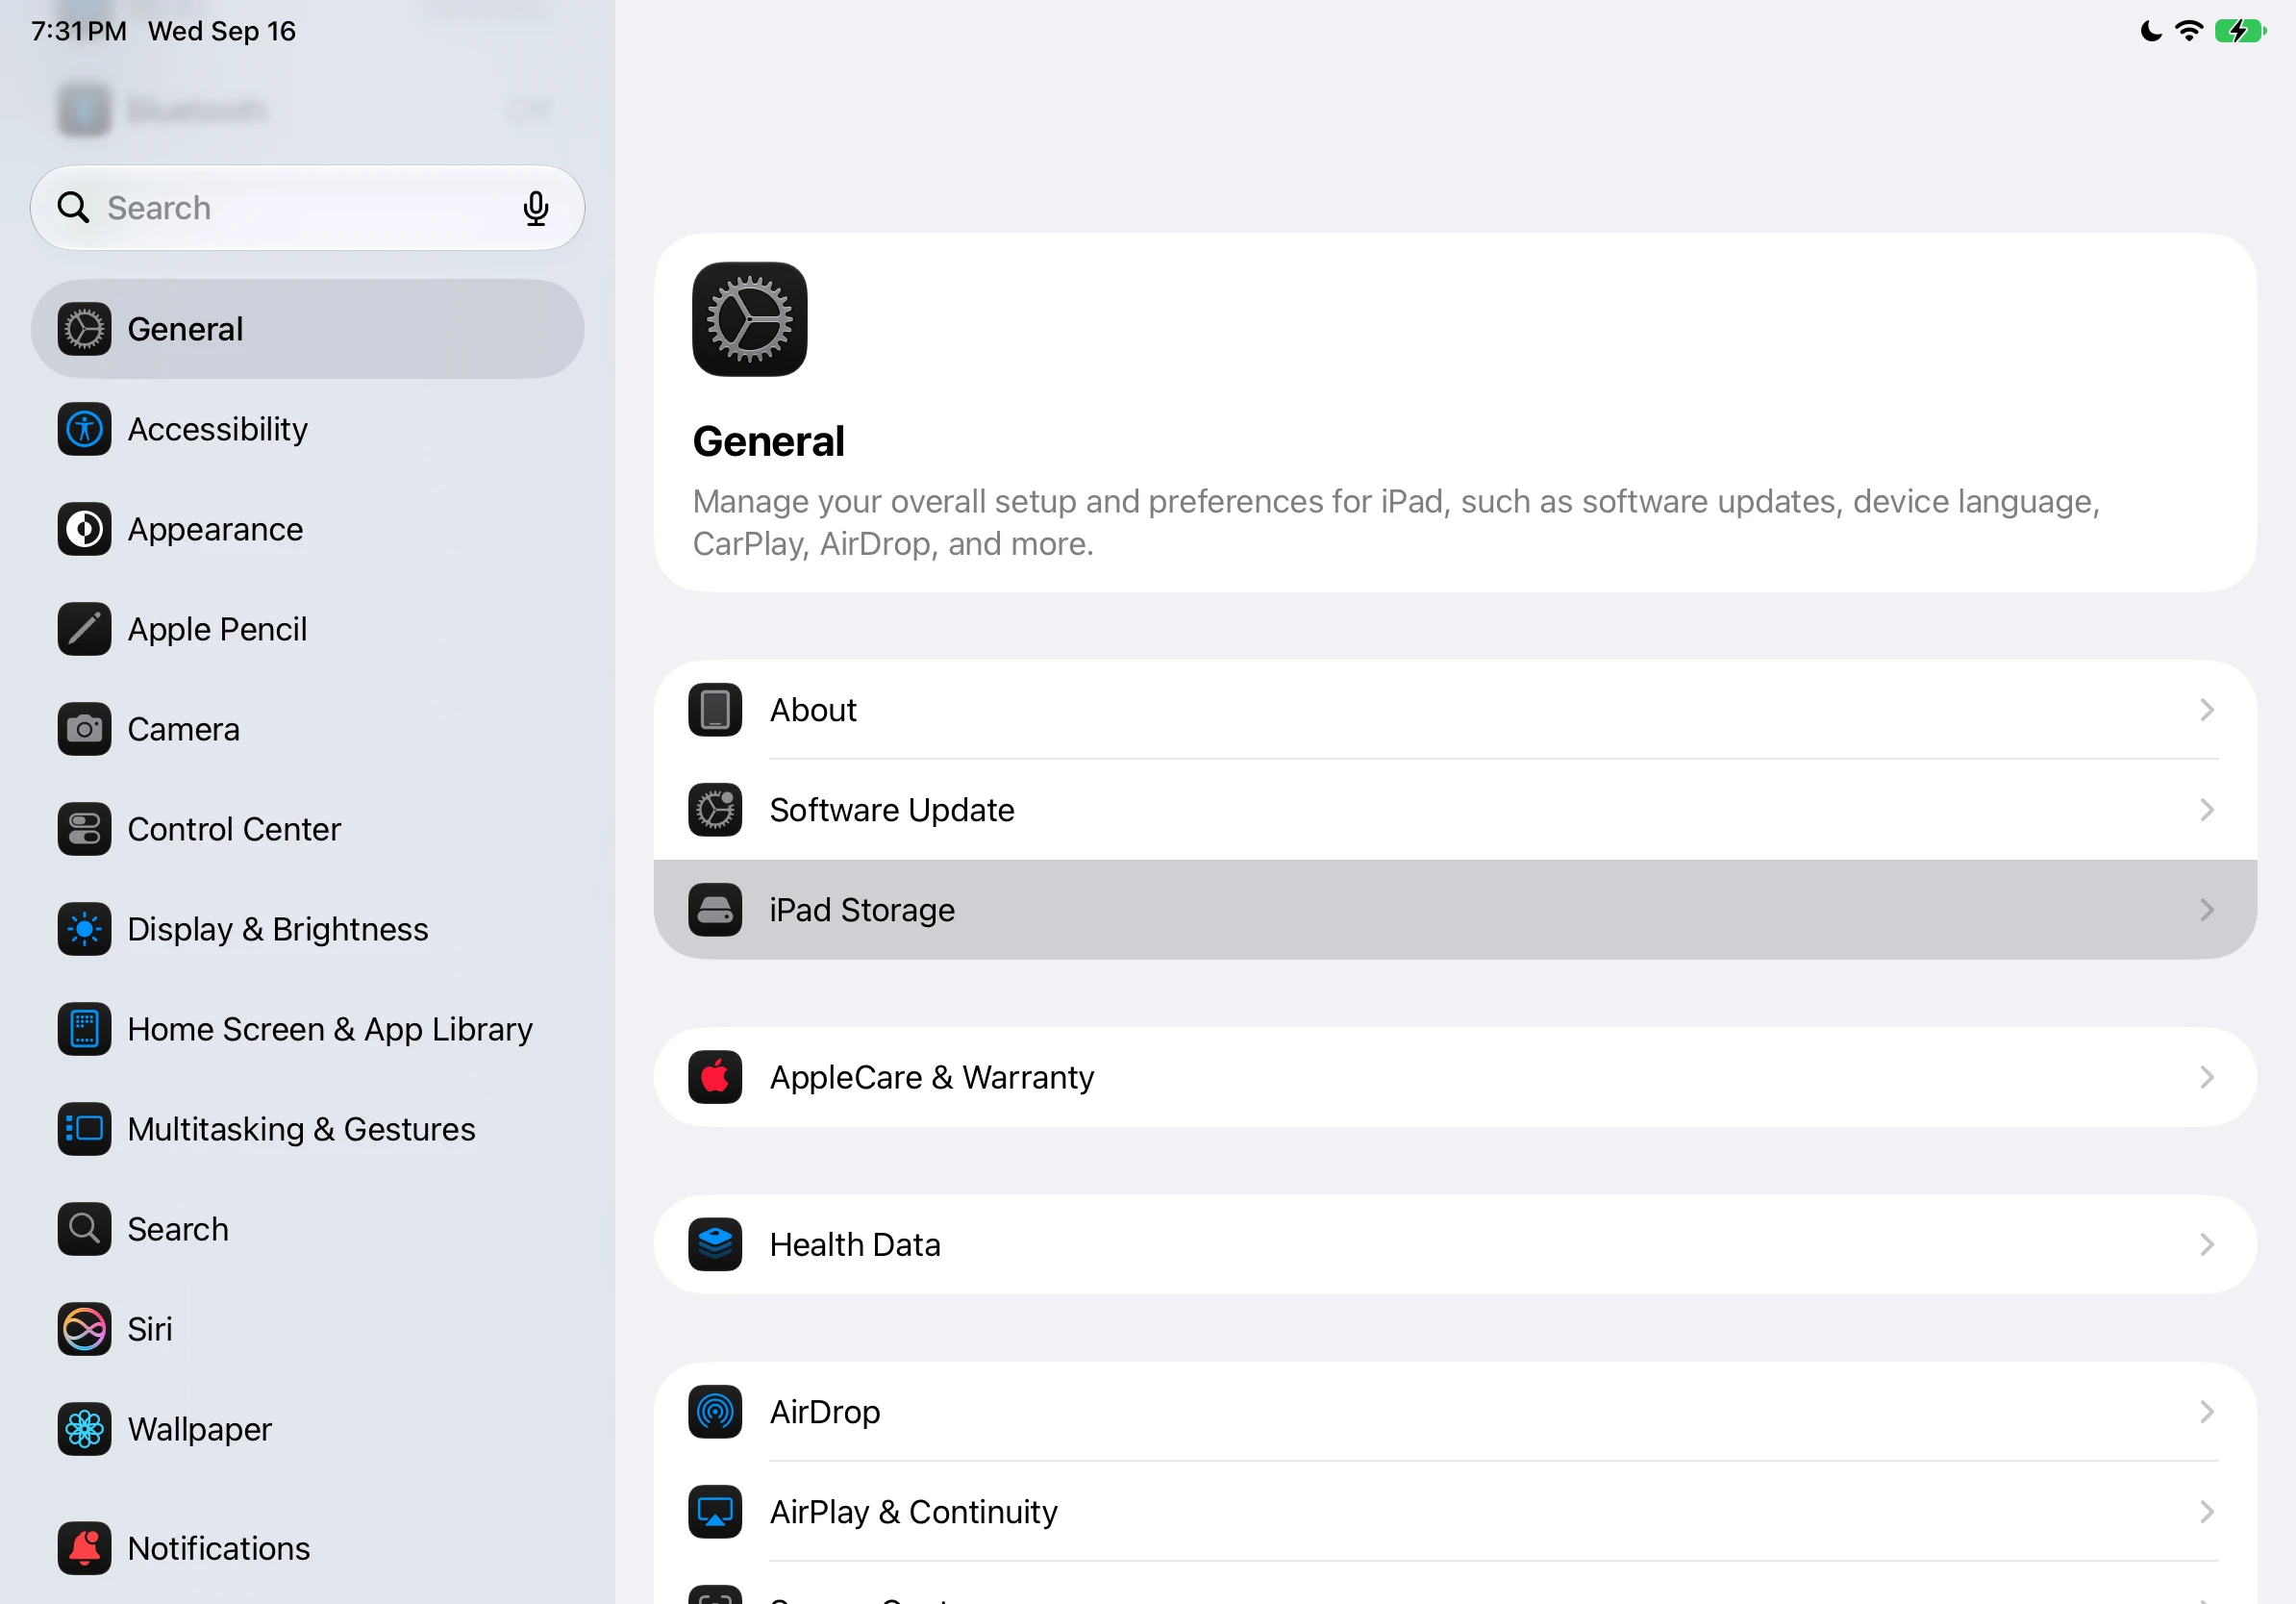The height and width of the screenshot is (1604, 2296).
Task: Tap Health Data row chevron
Action: click(x=2207, y=1244)
